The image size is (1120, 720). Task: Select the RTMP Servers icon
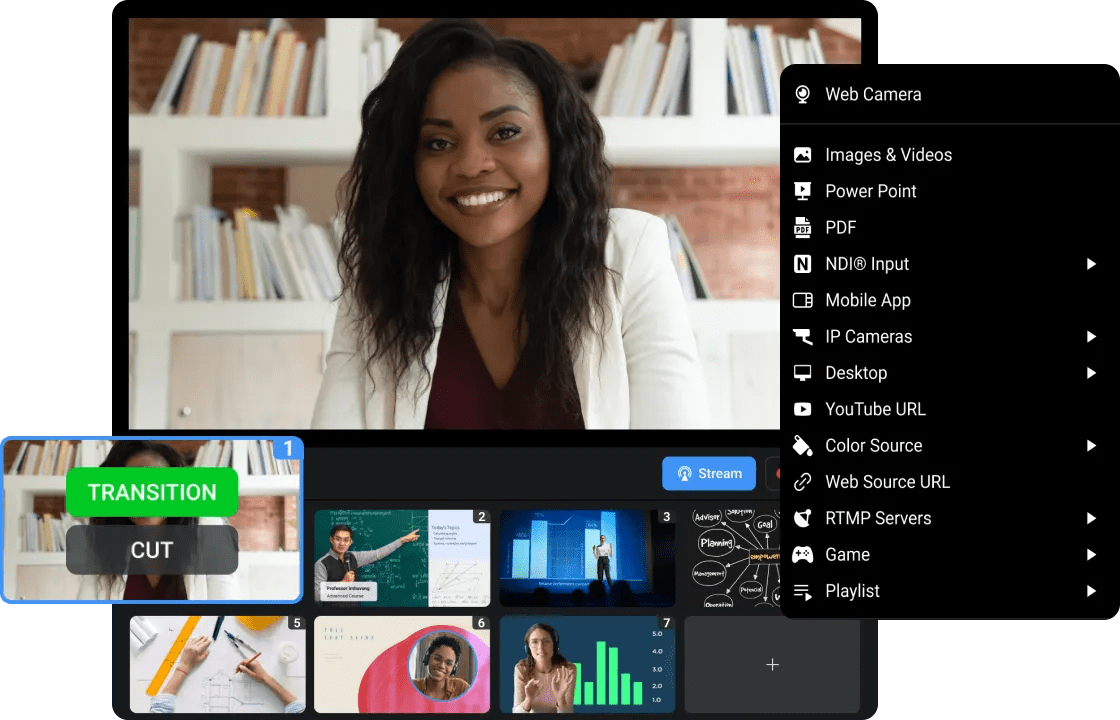[x=802, y=518]
